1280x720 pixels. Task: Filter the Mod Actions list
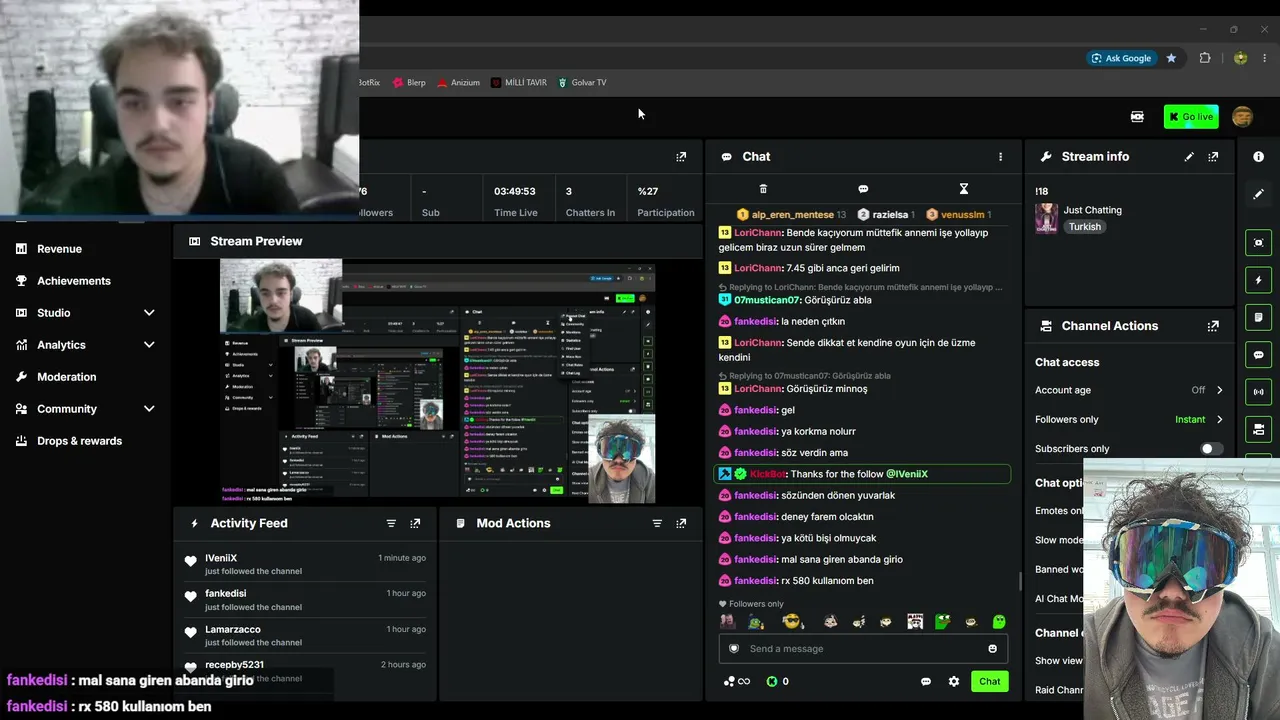coord(657,523)
